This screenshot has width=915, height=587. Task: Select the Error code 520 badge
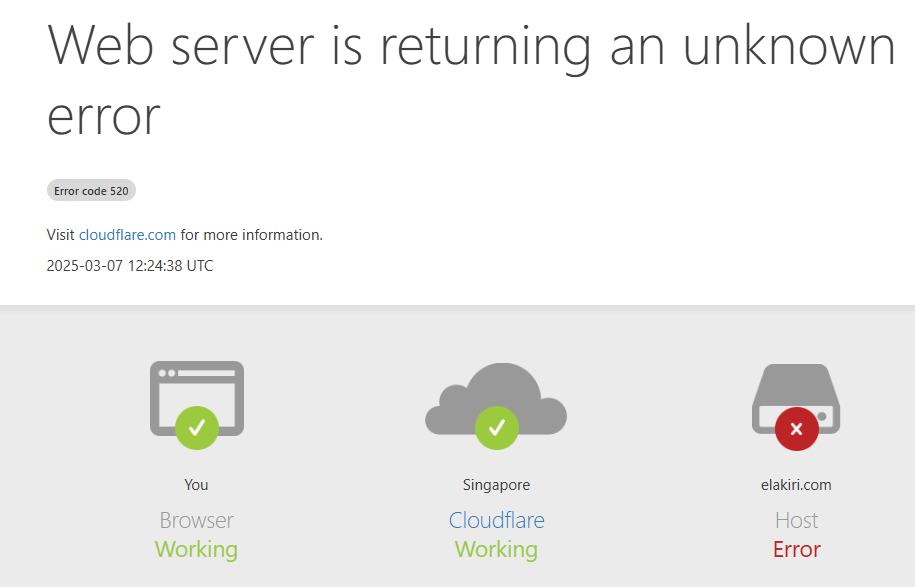tap(91, 191)
